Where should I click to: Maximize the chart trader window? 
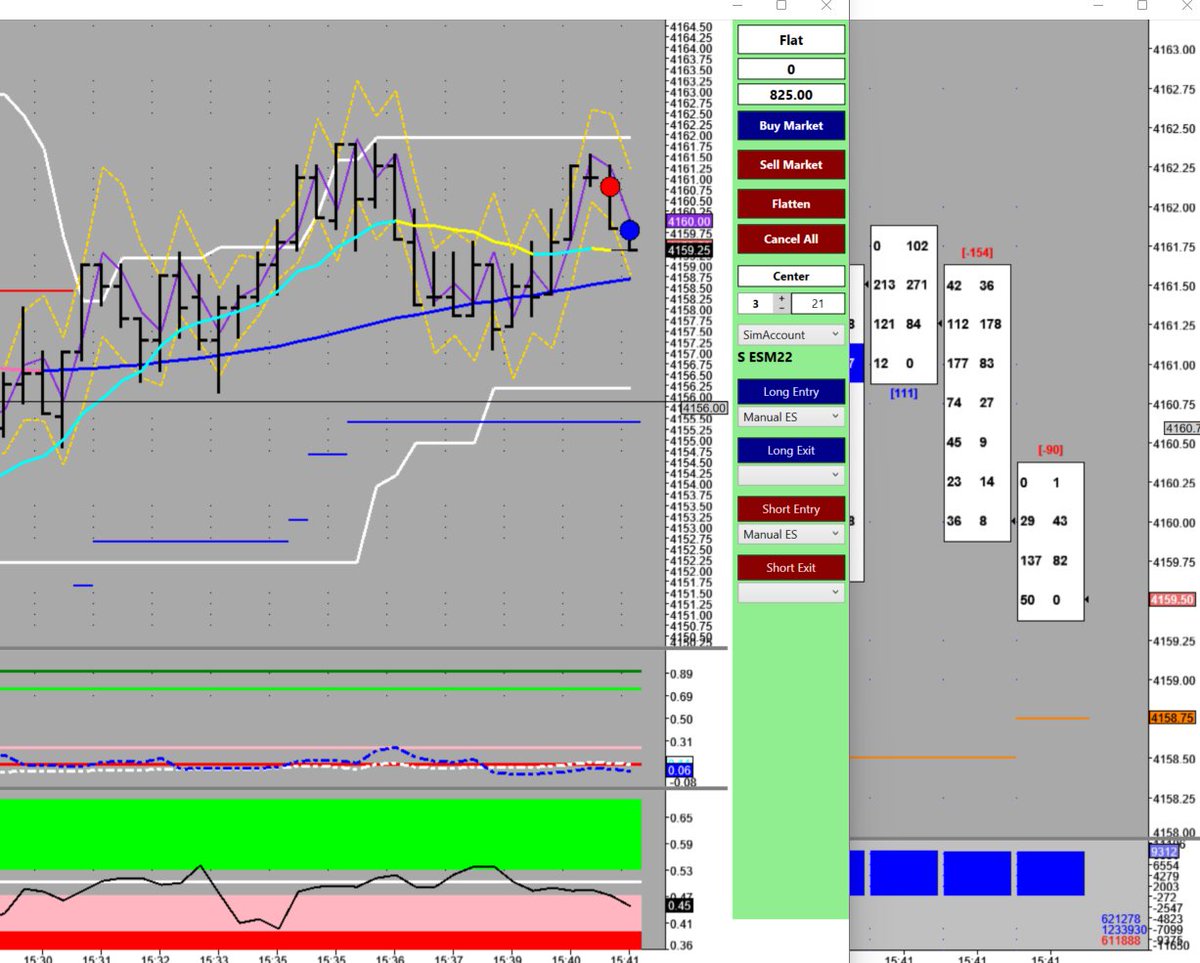click(781, 5)
